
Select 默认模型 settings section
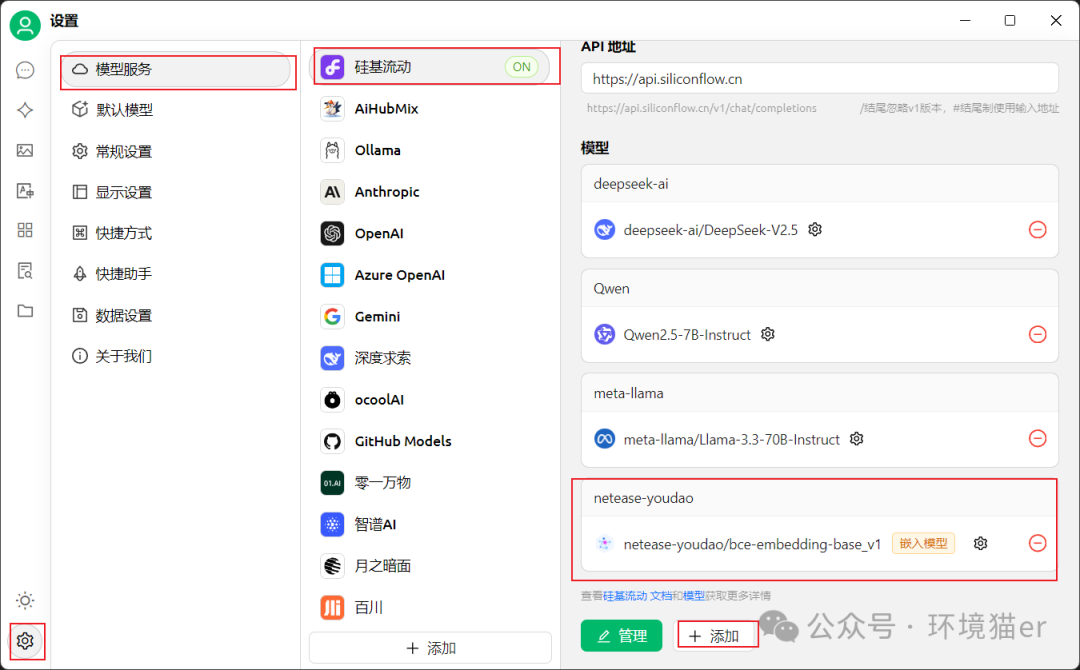(176, 110)
